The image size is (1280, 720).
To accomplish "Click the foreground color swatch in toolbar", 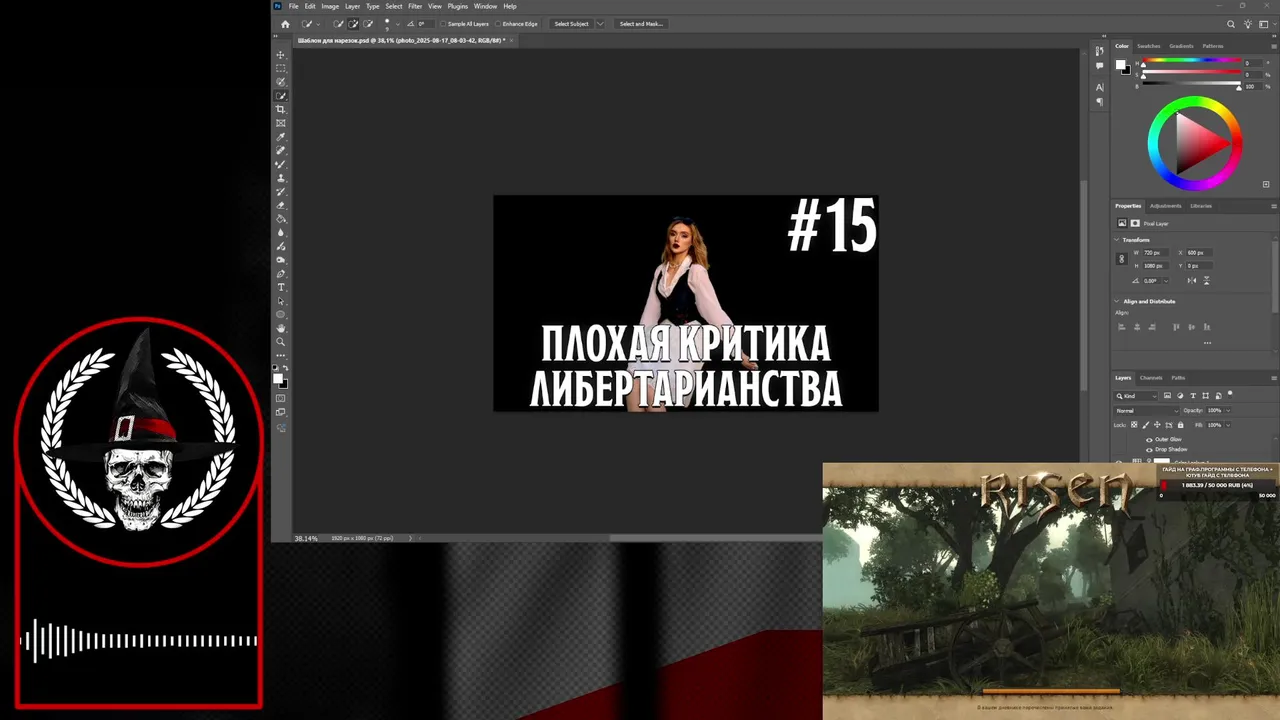I will click(278, 378).
